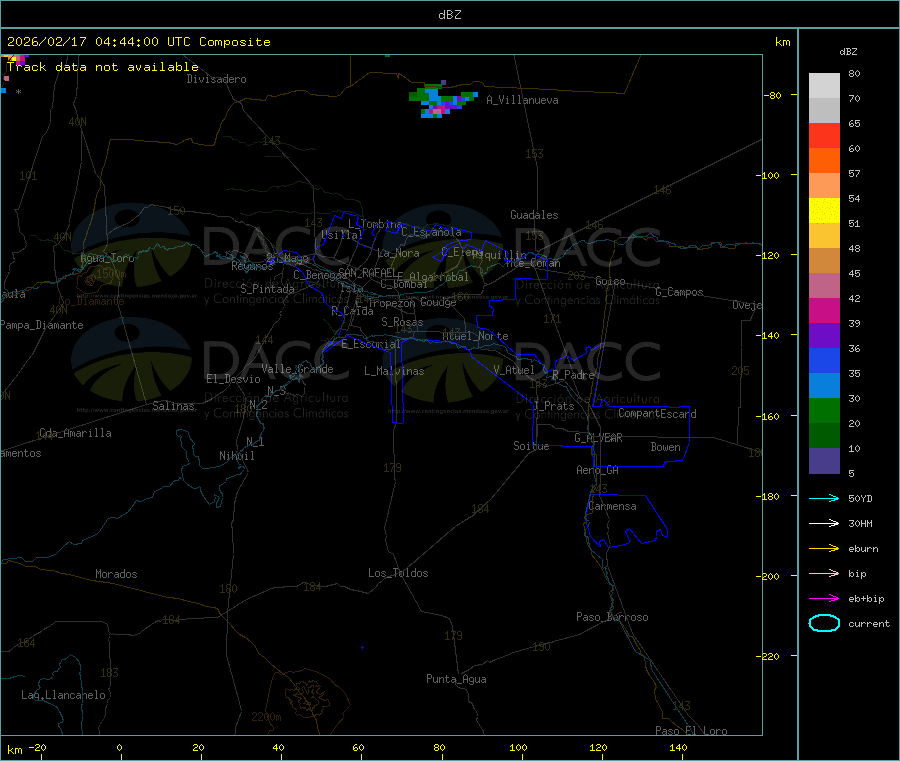Click the Salinas map label
Screen dimensions: 900x761
tap(173, 406)
